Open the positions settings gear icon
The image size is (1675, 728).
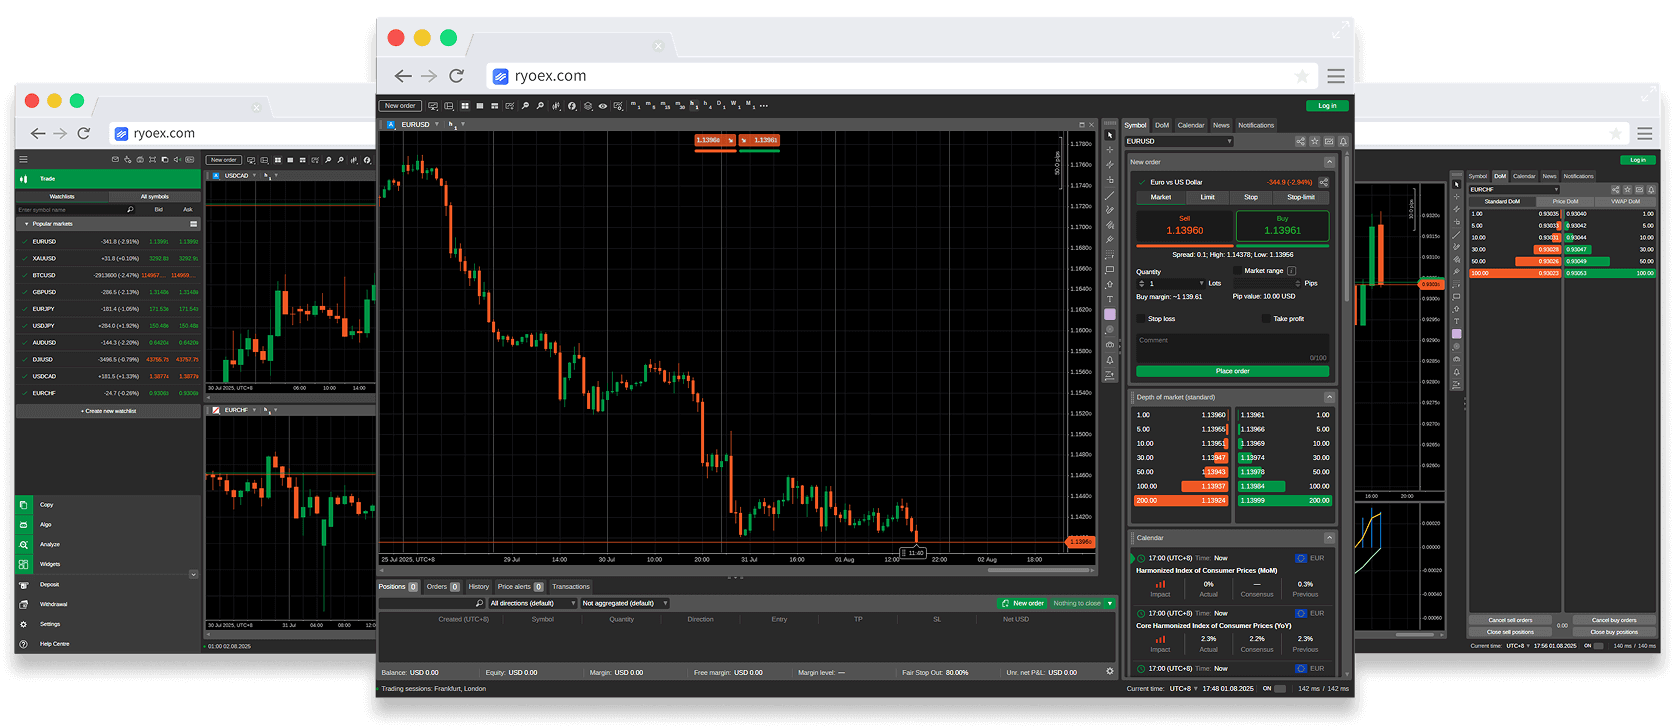click(1110, 671)
